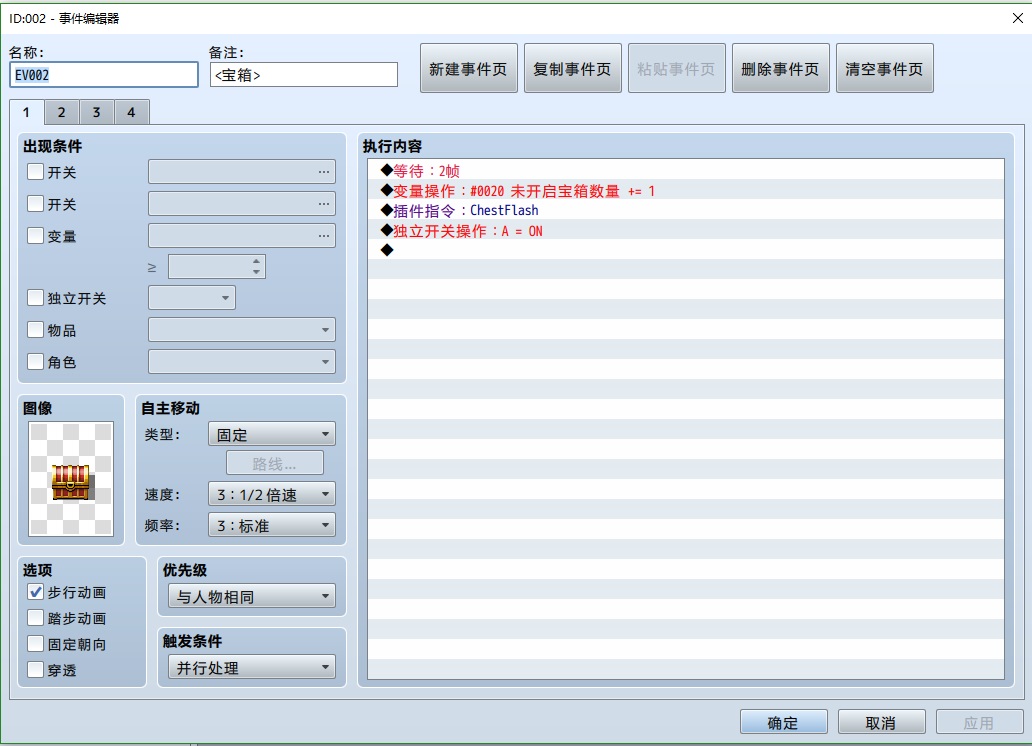Enable the second 开关 condition checkbox
1032x746 pixels.
[x=36, y=203]
